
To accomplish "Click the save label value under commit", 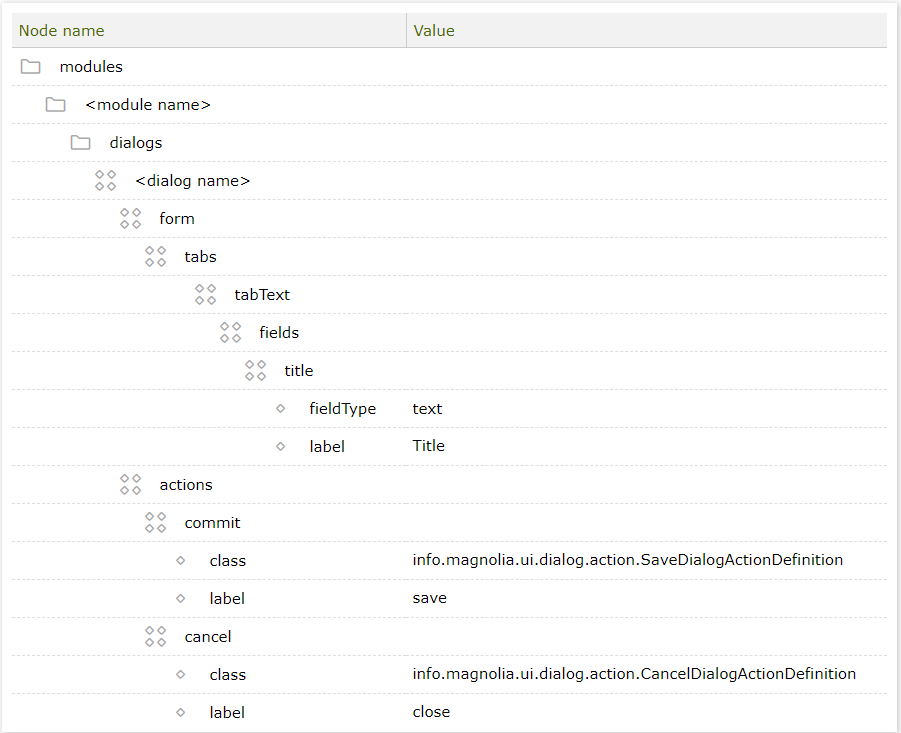I will (427, 598).
